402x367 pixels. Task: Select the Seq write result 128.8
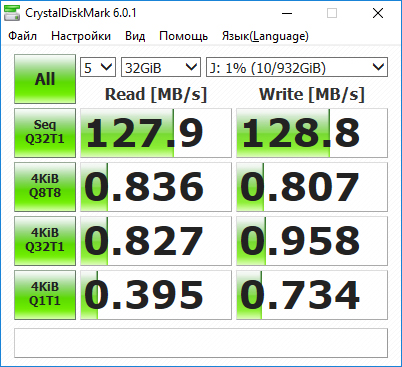312,133
